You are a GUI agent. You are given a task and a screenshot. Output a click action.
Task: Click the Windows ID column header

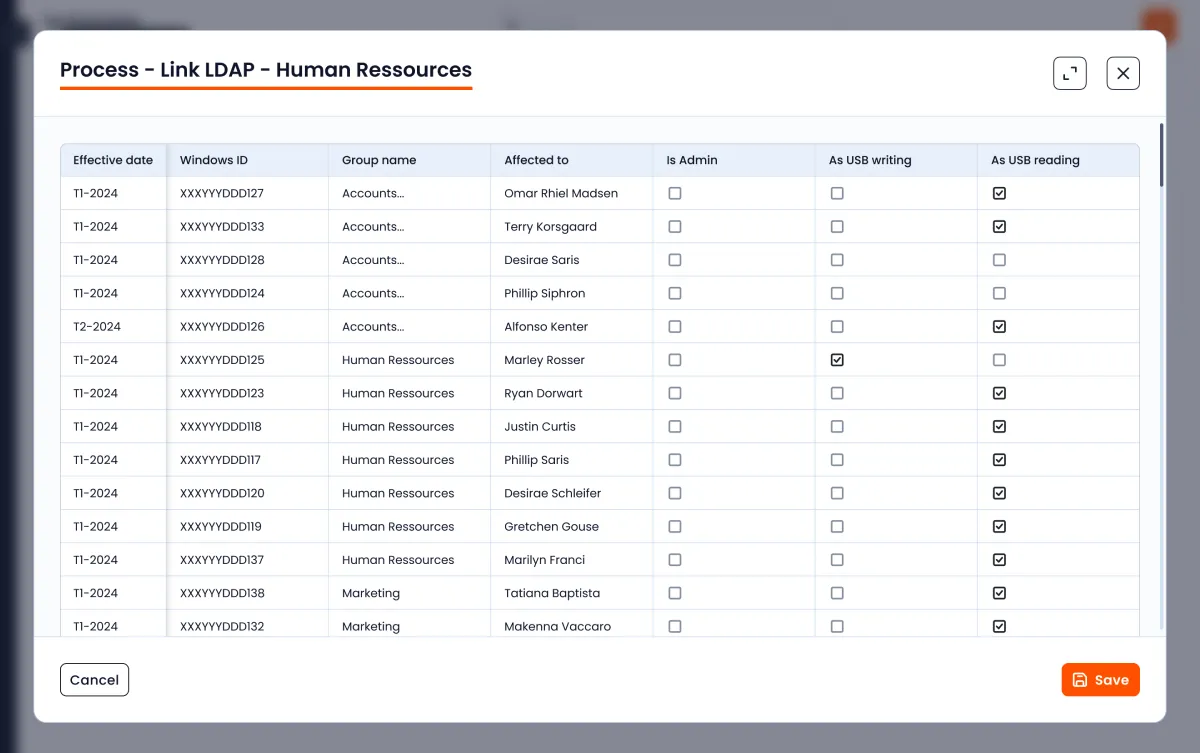coord(214,160)
